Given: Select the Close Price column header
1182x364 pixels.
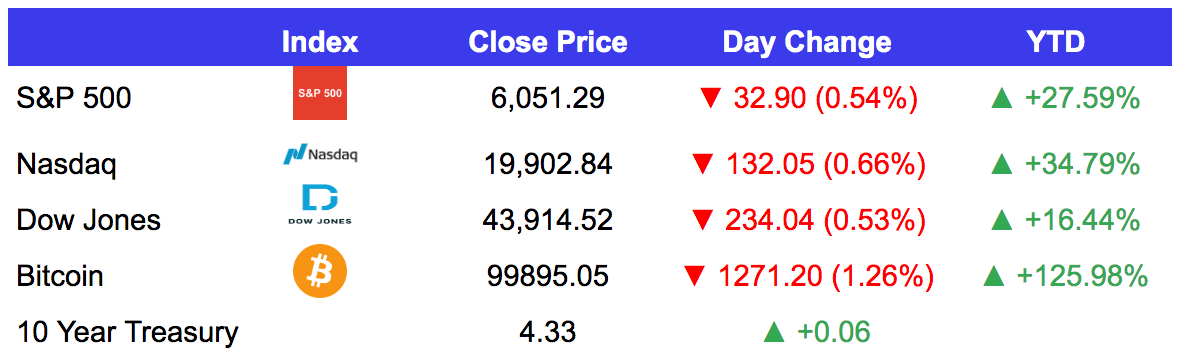Looking at the screenshot, I should pos(547,42).
